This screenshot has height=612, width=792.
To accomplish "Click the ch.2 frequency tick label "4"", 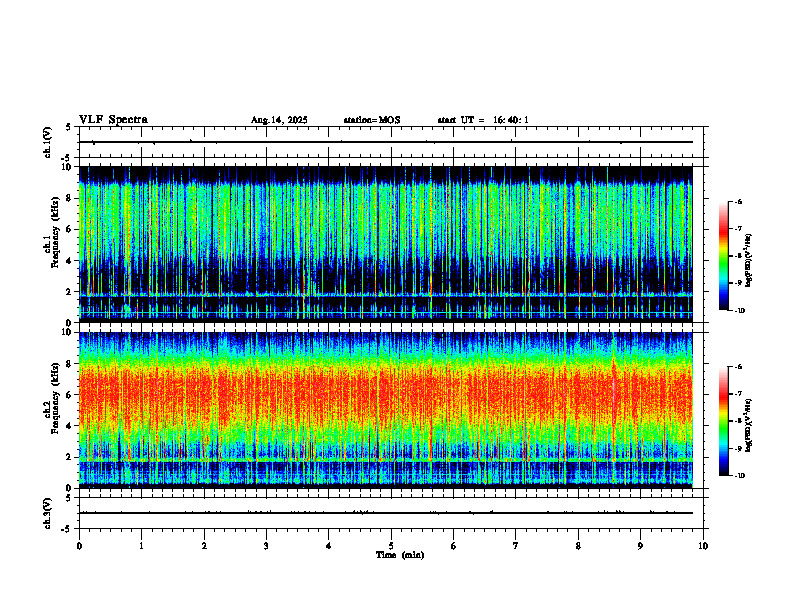I will point(70,426).
